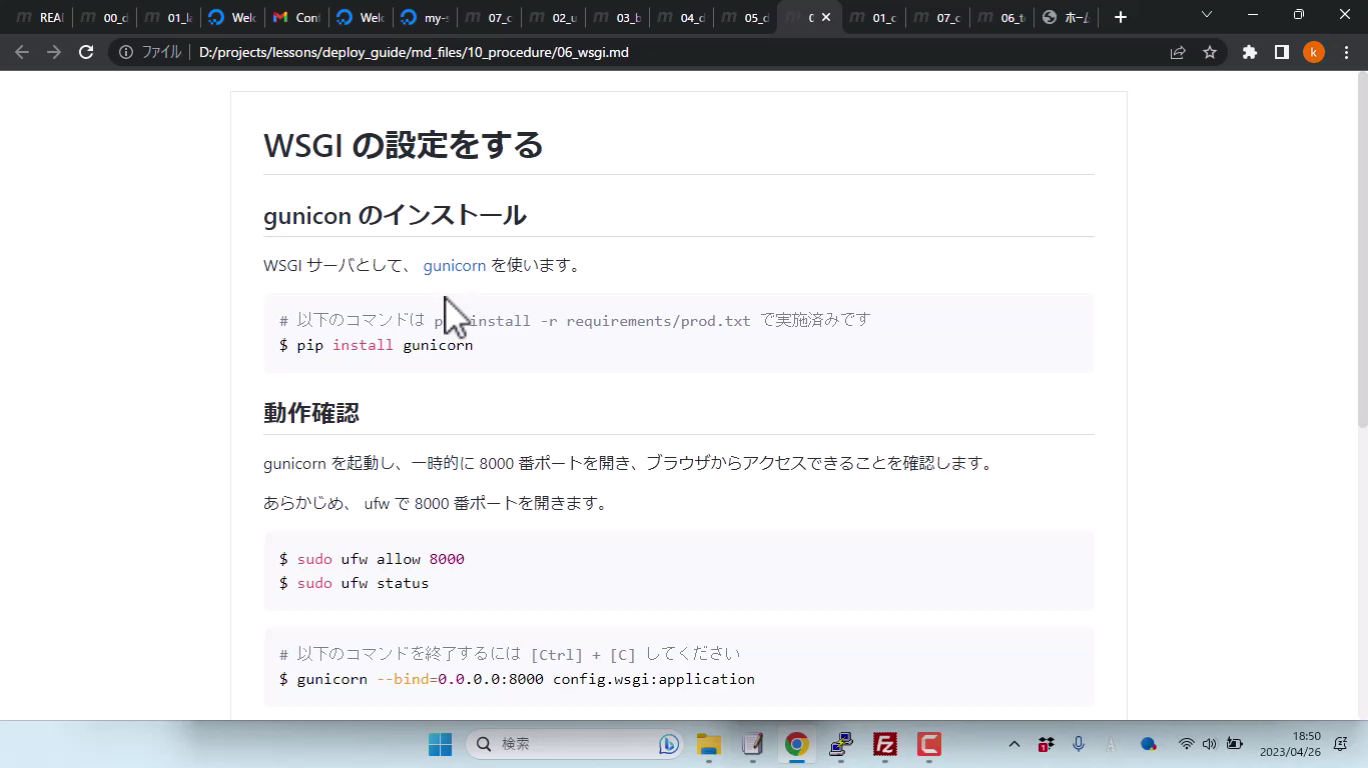Click the share page icon in address bar

pyautogui.click(x=1178, y=52)
